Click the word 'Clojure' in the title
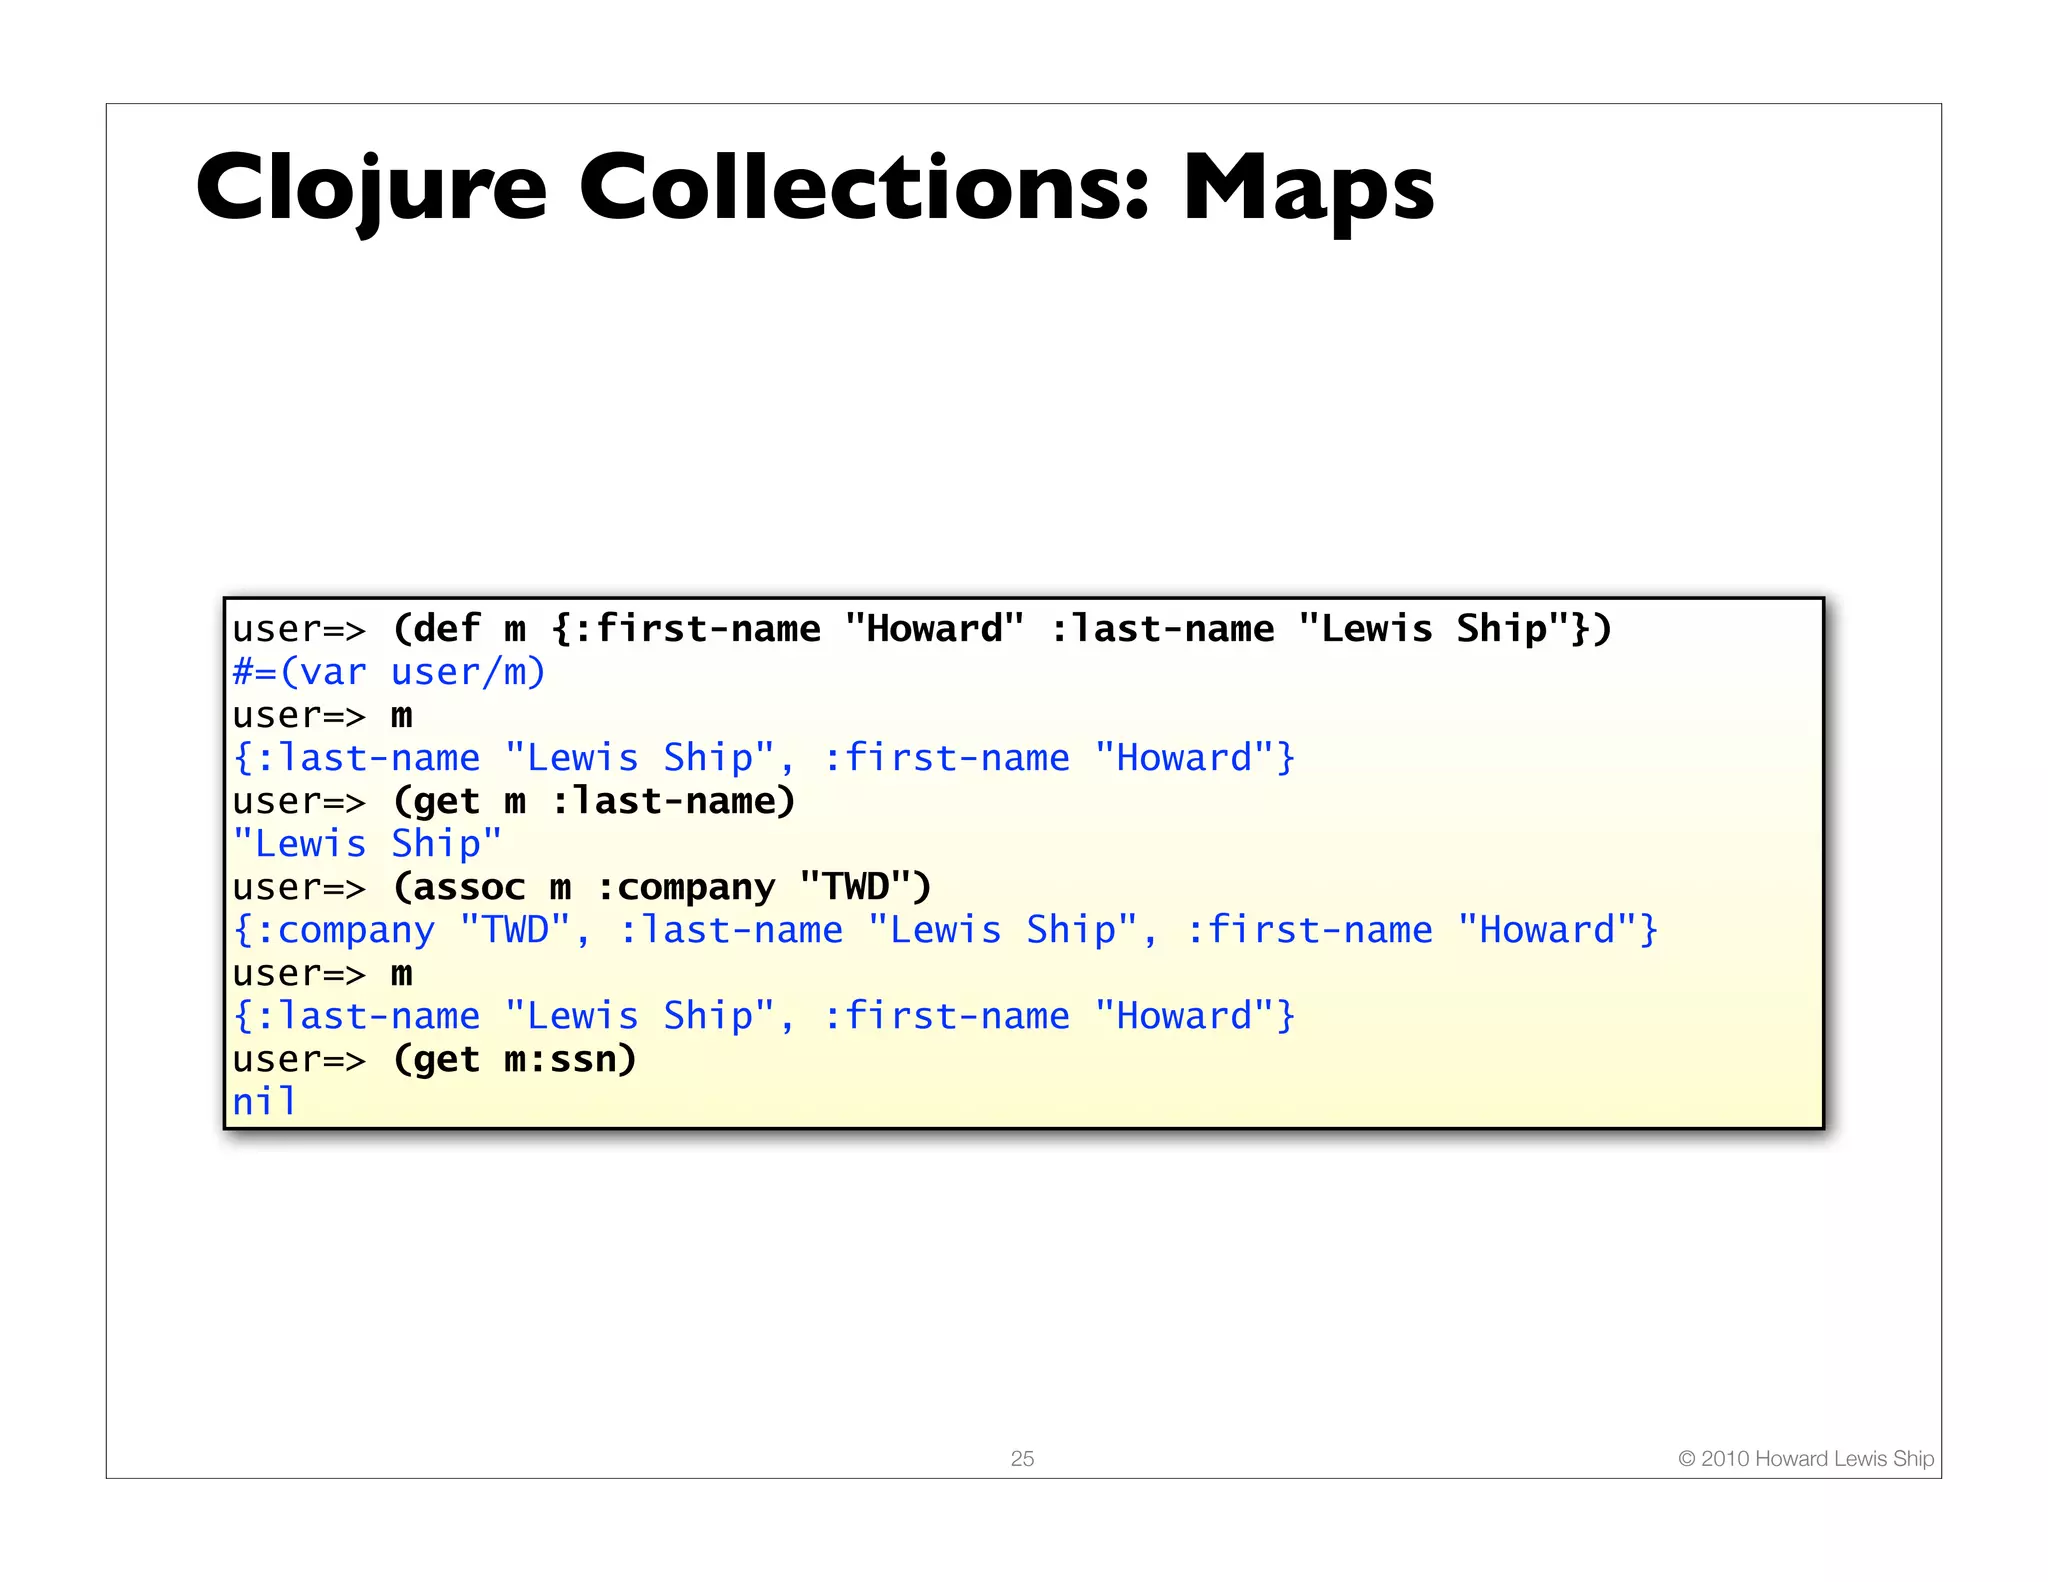2048x1582 pixels. [x=371, y=188]
